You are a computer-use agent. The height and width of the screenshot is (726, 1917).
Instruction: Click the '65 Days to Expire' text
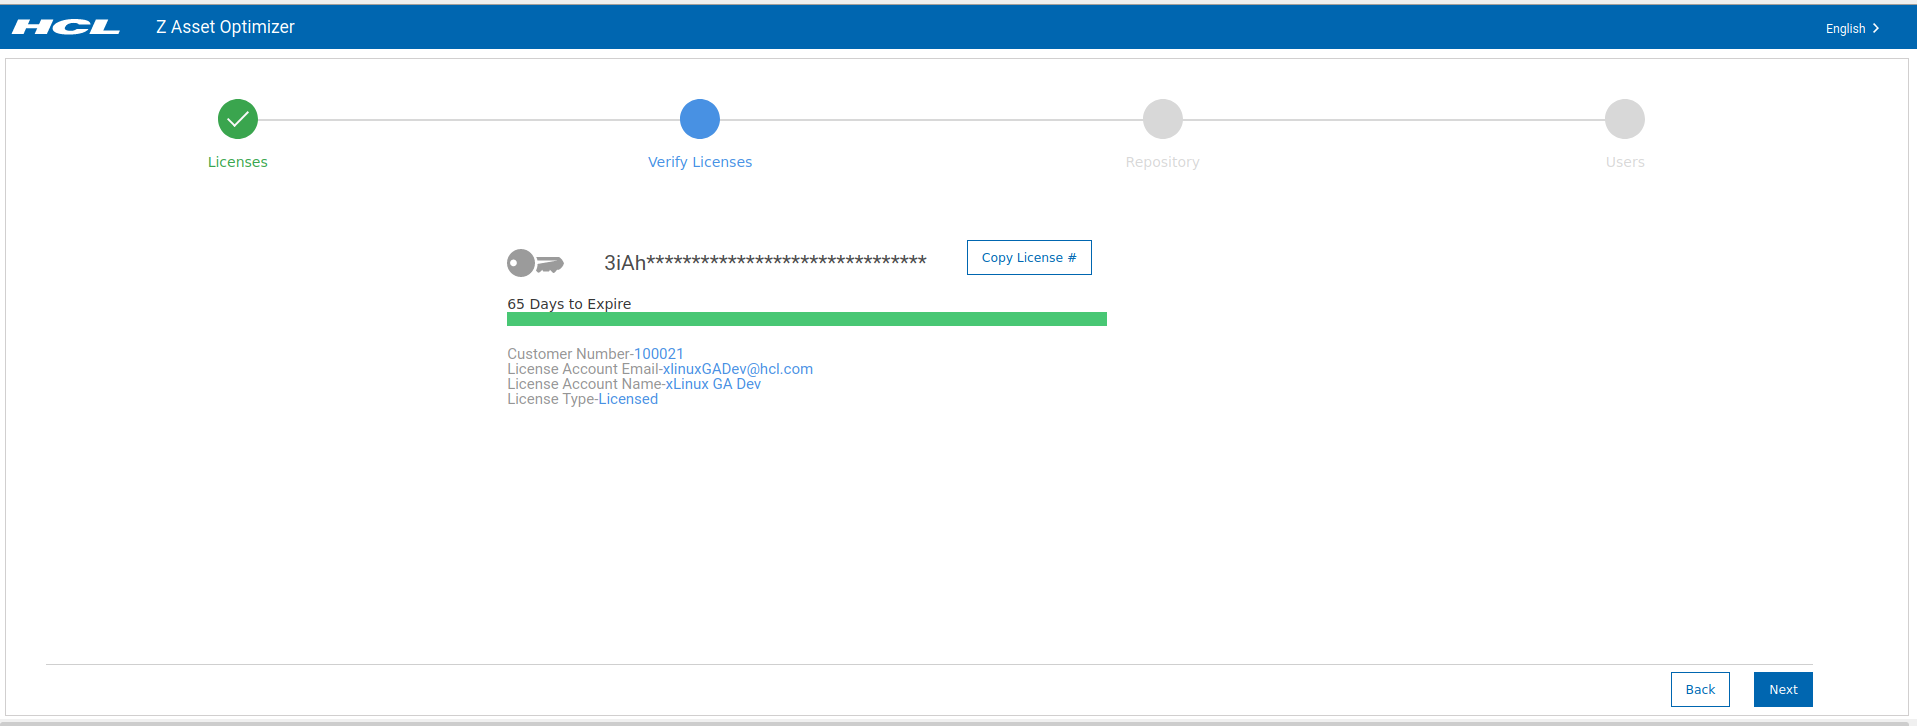(x=569, y=304)
